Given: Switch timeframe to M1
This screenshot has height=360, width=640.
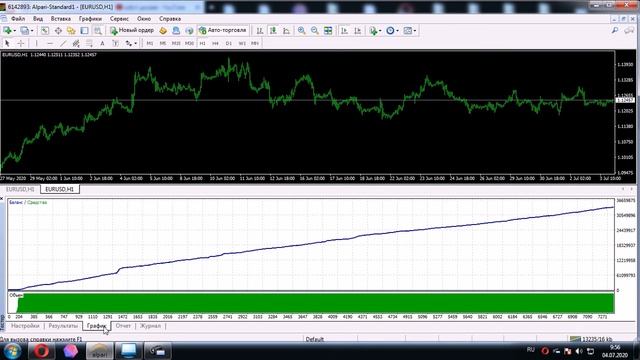Looking at the screenshot, I should [x=150, y=43].
